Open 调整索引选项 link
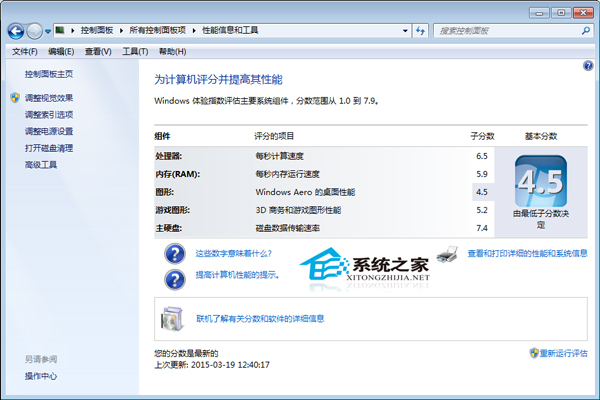 (49, 115)
